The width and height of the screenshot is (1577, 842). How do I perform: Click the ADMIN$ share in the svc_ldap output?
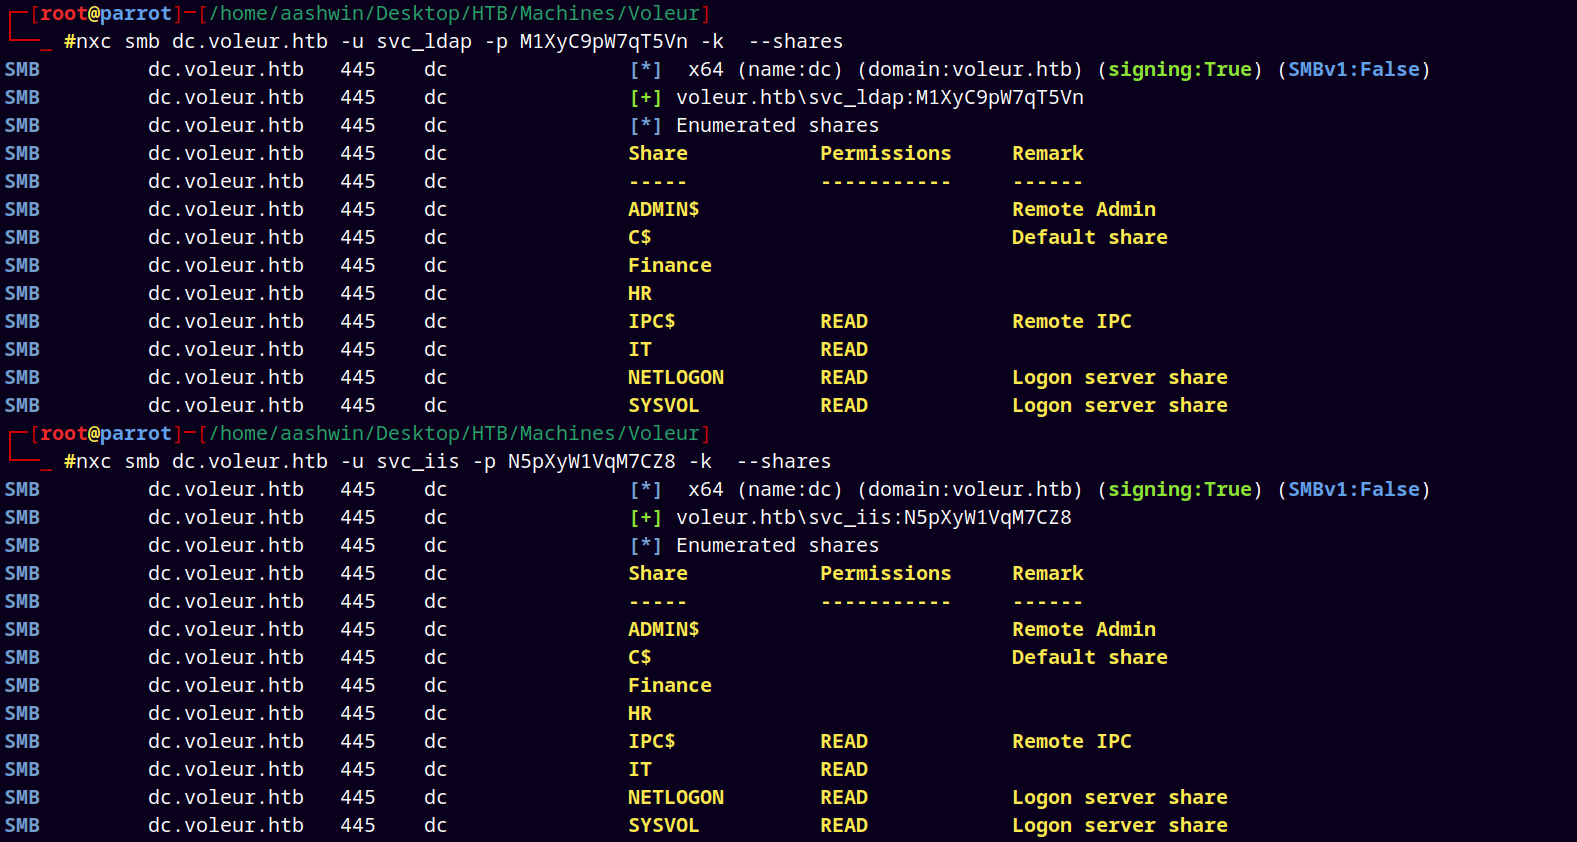(x=664, y=210)
